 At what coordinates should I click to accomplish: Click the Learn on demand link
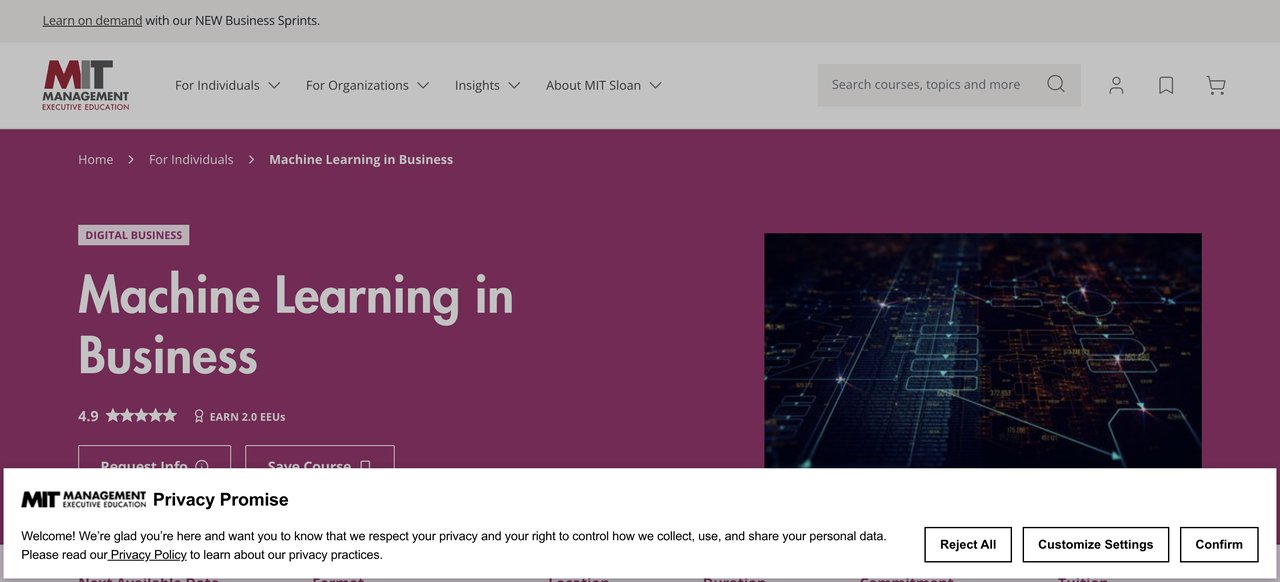coord(92,20)
